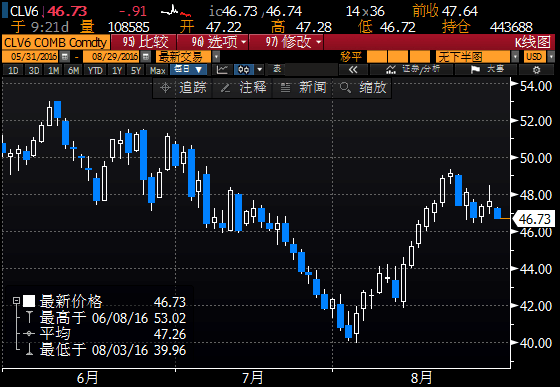Image resolution: width=560 pixels, height=387 pixels.
Task: Click the 6月 month axis label
Action: [87, 378]
